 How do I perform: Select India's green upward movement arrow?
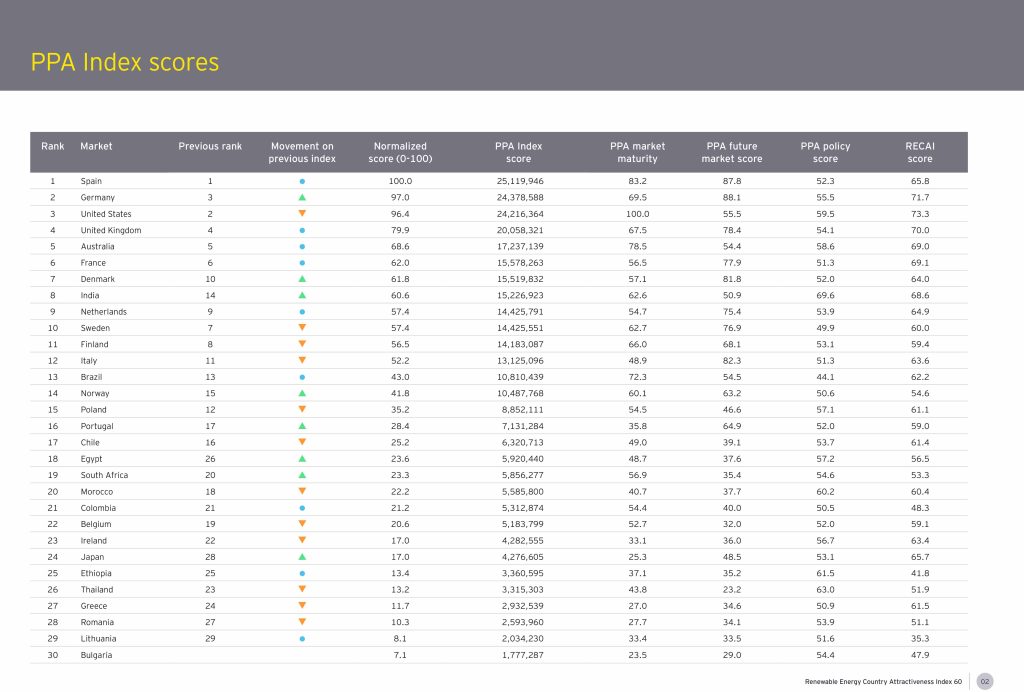pos(302,295)
